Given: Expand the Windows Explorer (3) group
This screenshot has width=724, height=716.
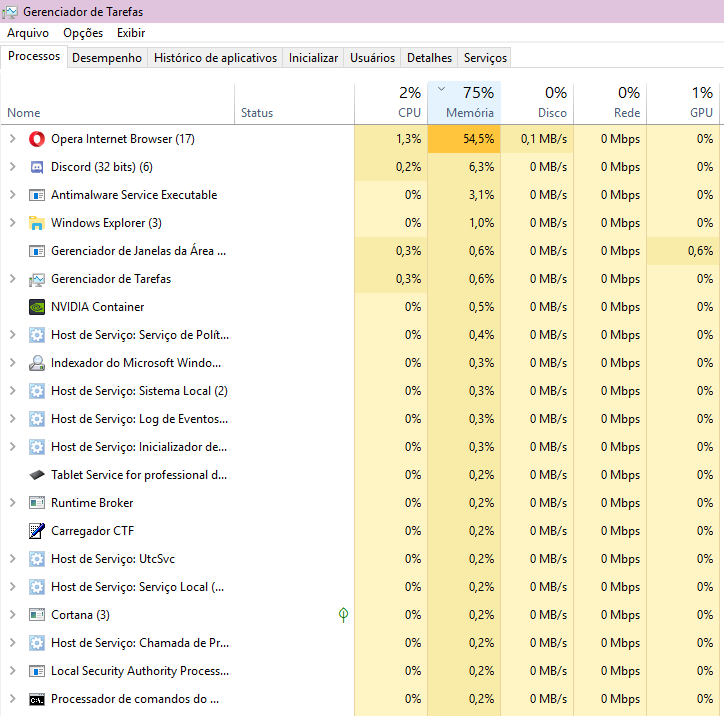Looking at the screenshot, I should coord(13,223).
